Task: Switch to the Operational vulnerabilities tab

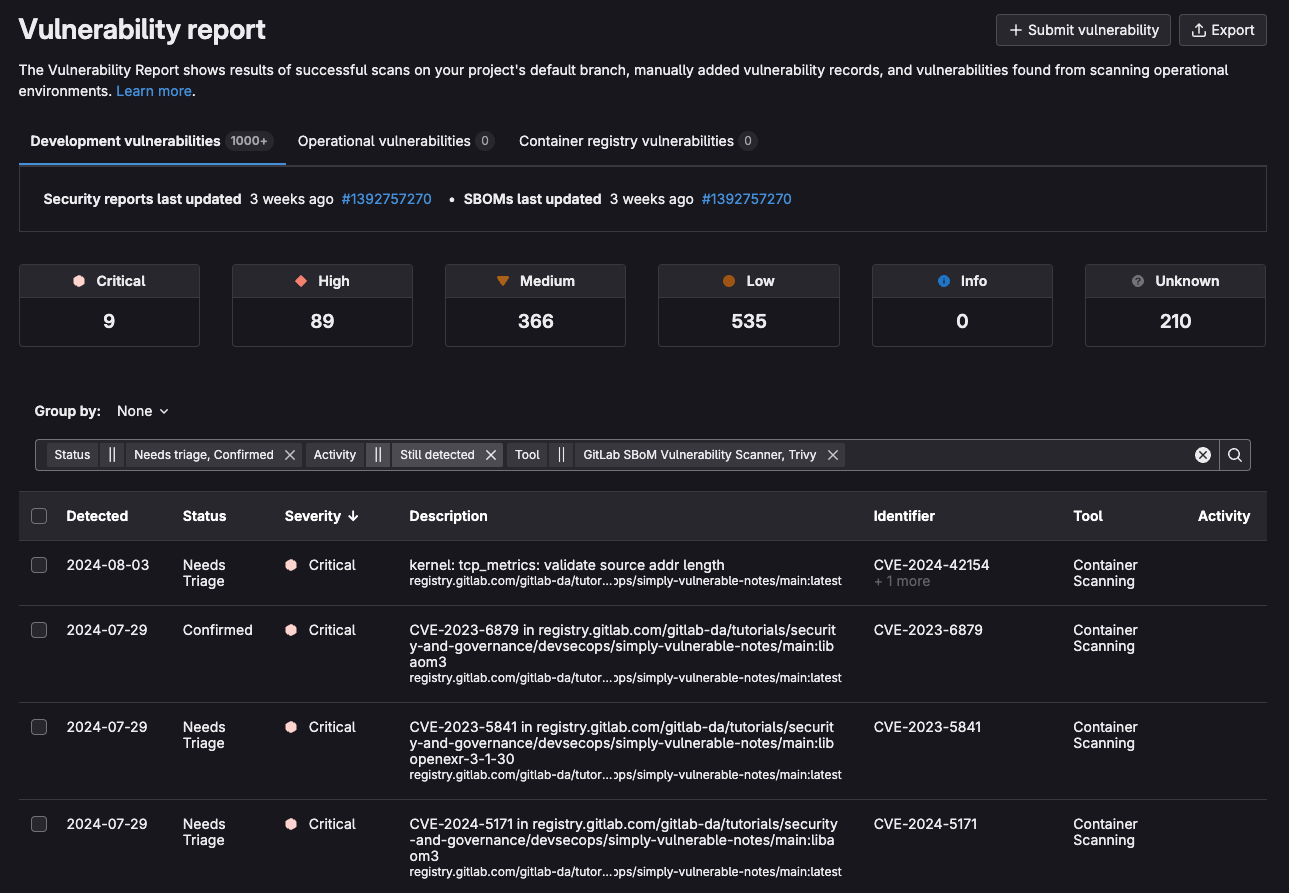Action: click(384, 141)
